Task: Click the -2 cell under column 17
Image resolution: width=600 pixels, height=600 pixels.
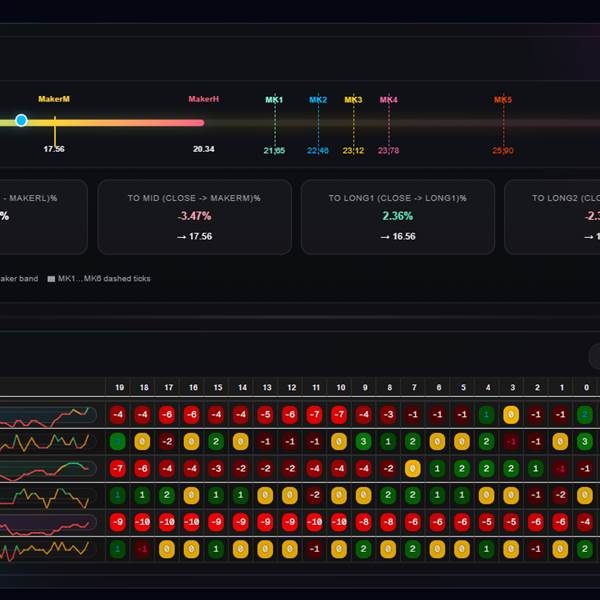Action: [167, 442]
